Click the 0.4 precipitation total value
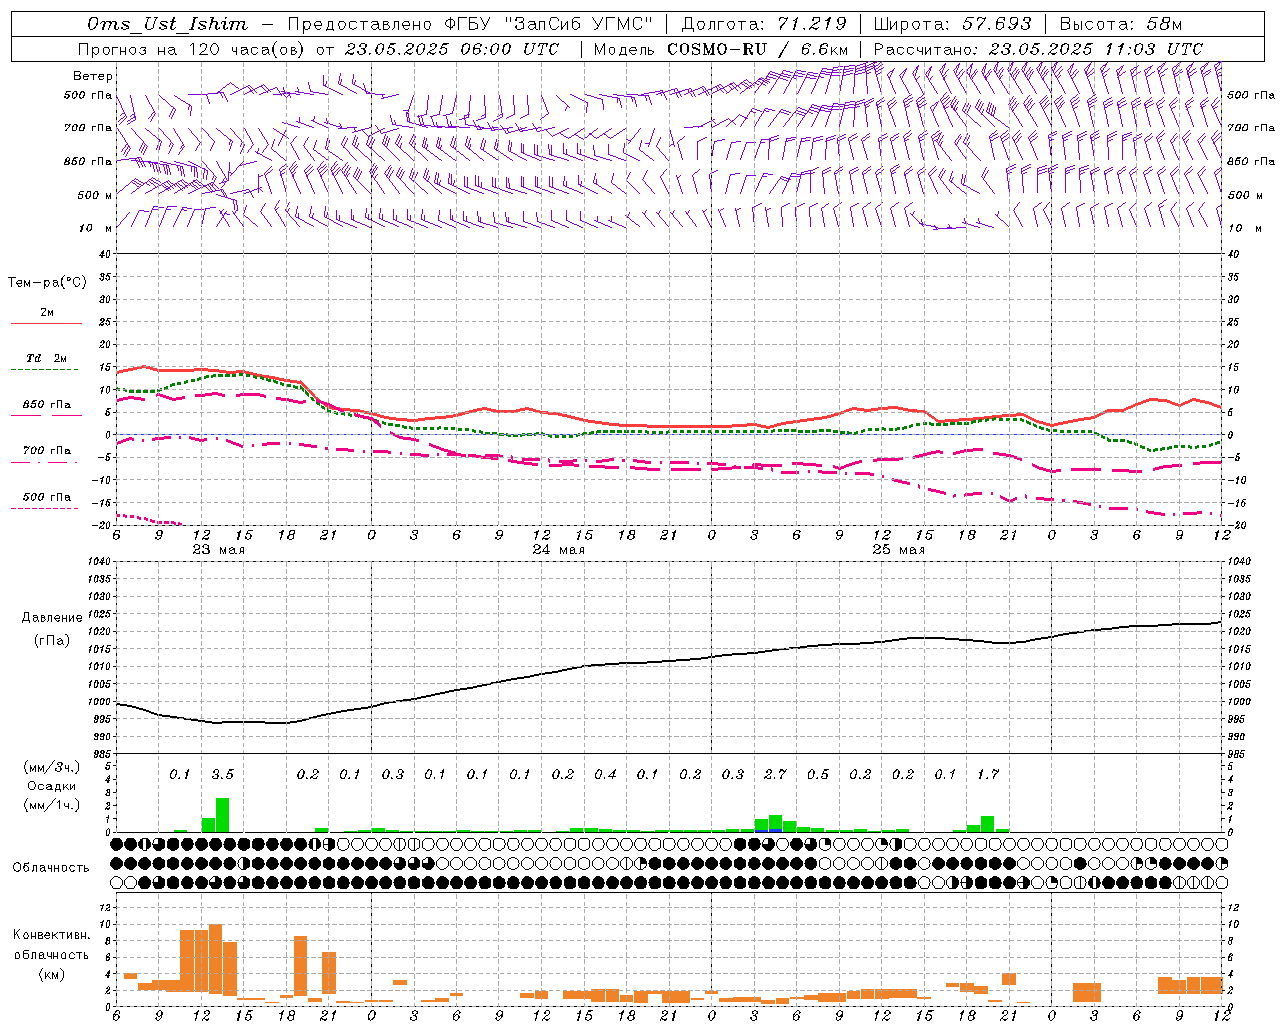 (605, 774)
